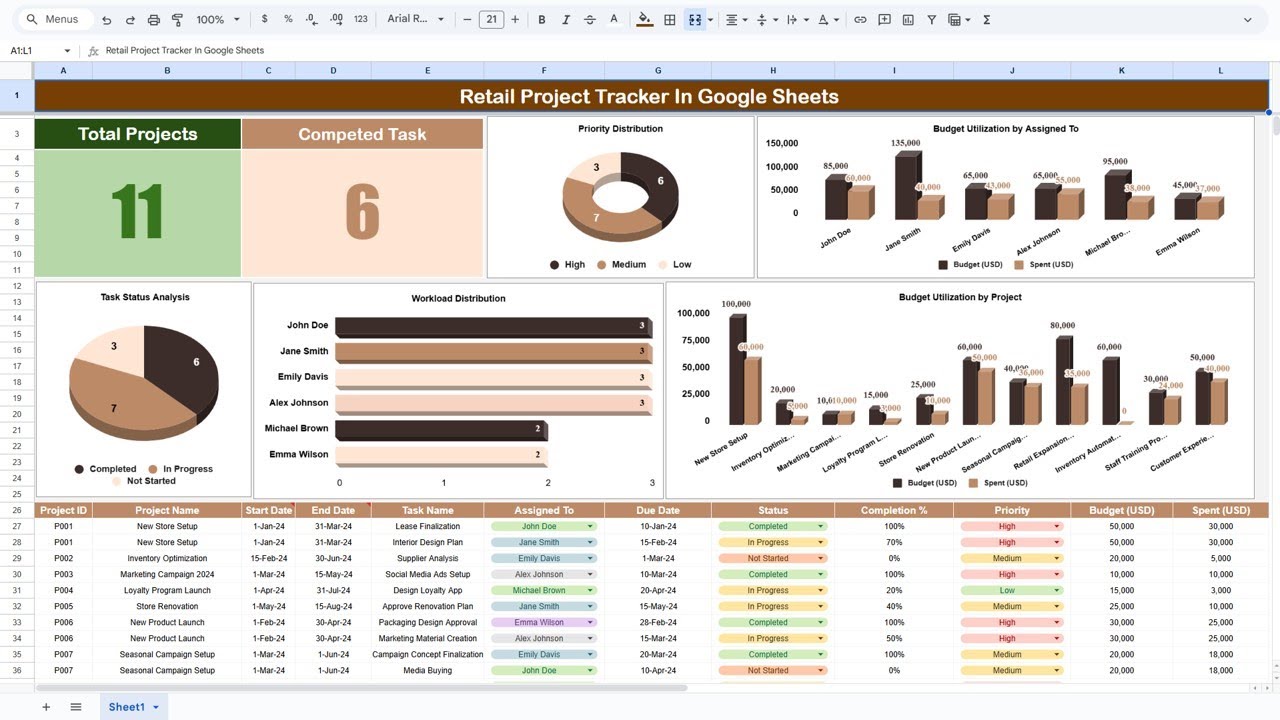Open the fill color picker
This screenshot has height=720, width=1280.
tap(644, 19)
